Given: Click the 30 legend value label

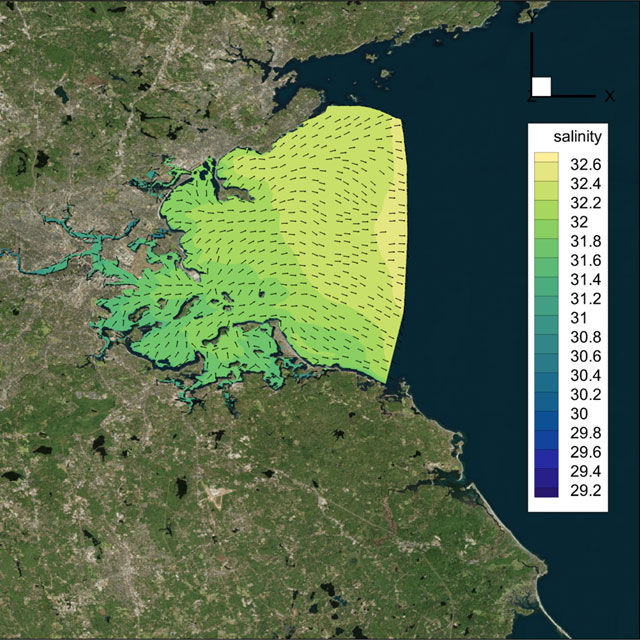Looking at the screenshot, I should coord(579,413).
